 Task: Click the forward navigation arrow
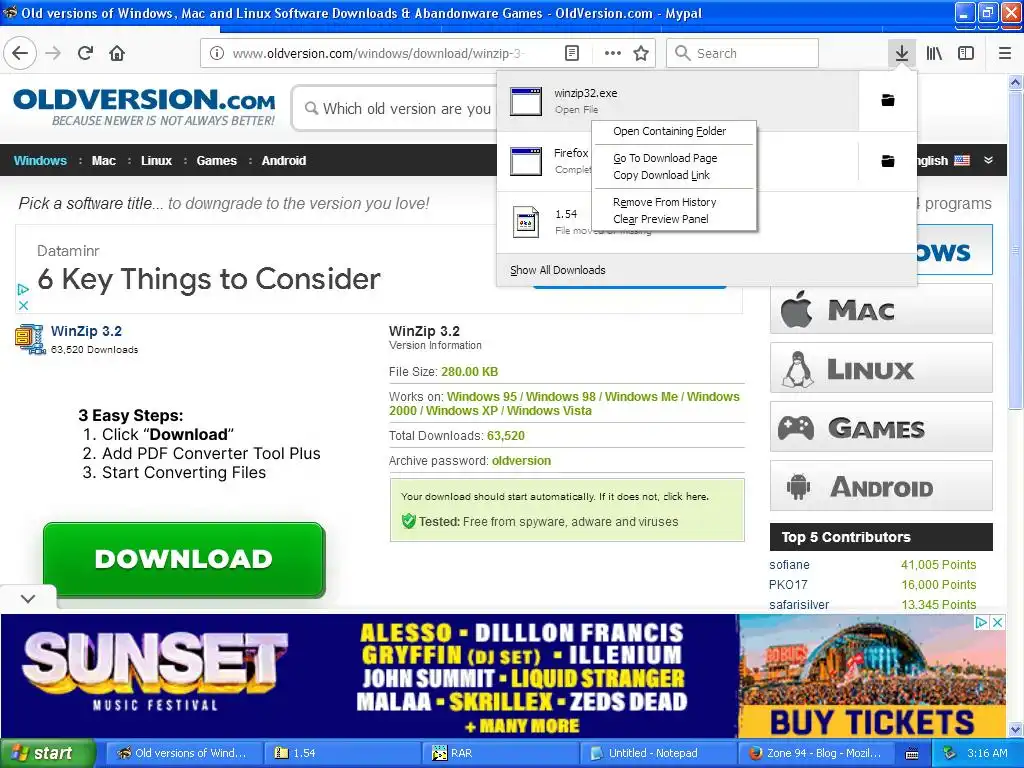click(x=53, y=53)
